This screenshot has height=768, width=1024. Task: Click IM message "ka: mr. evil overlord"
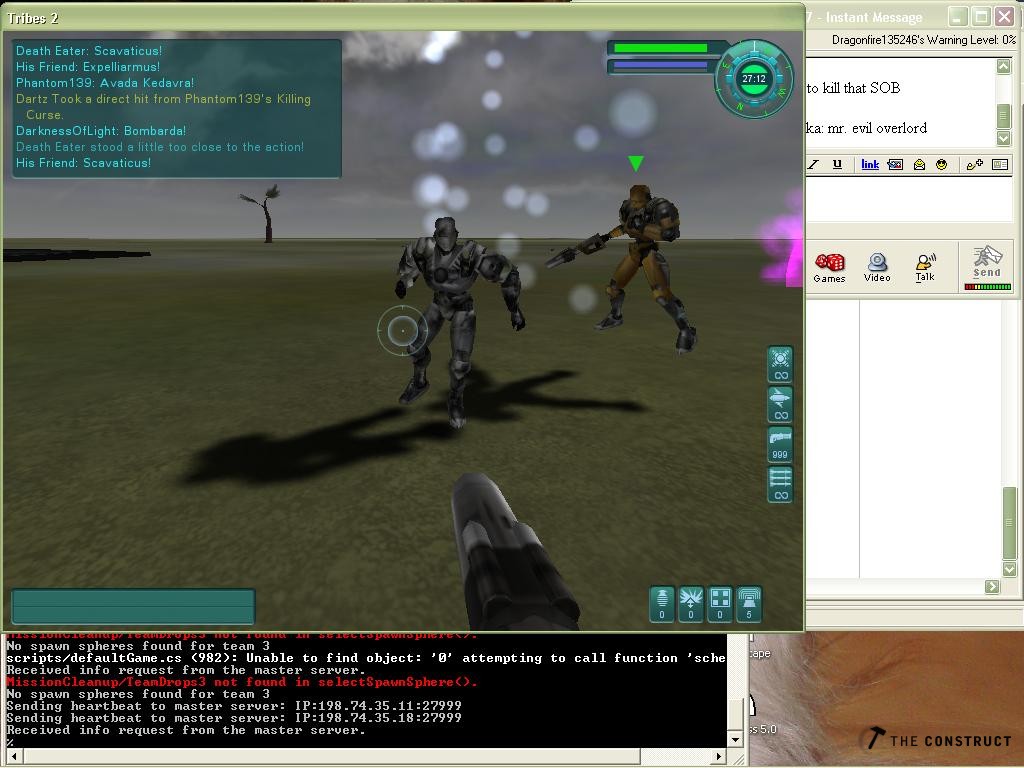tap(867, 128)
